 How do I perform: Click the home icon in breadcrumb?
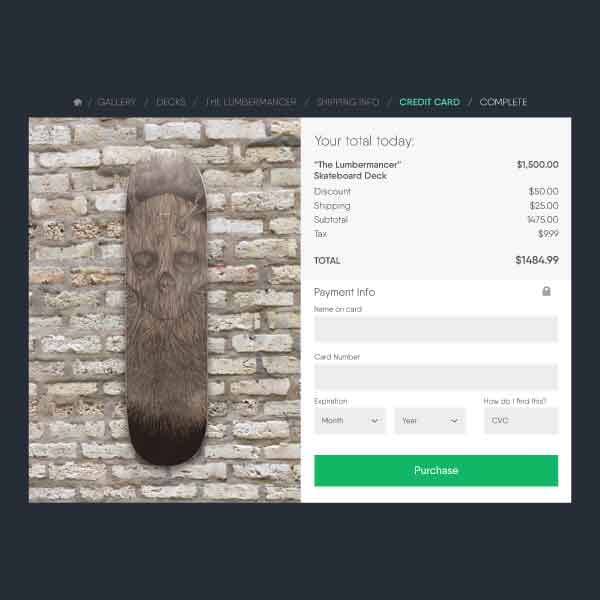78,102
